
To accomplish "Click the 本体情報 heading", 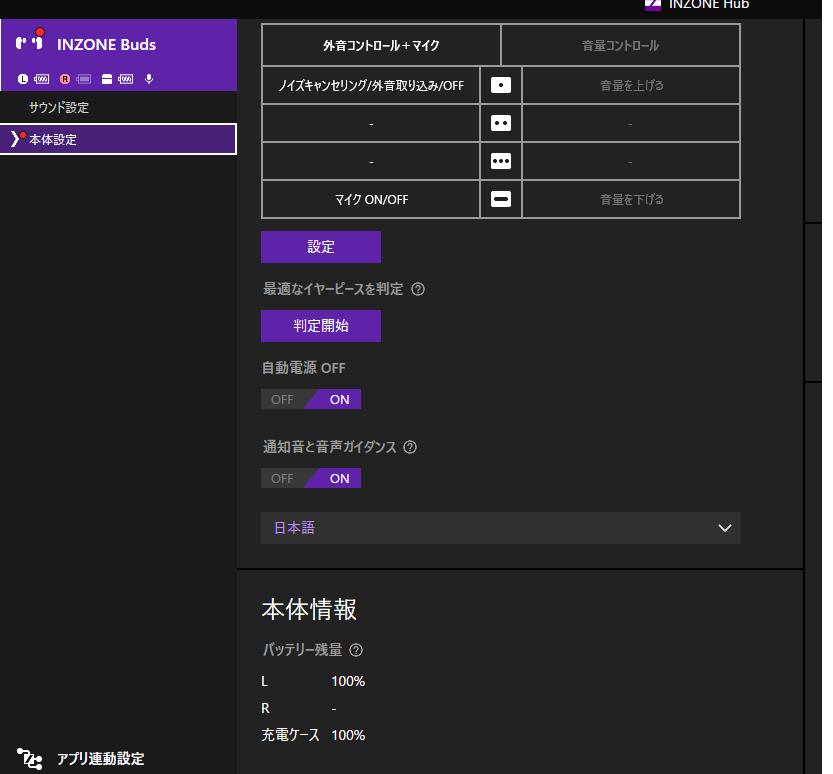I will tap(309, 609).
